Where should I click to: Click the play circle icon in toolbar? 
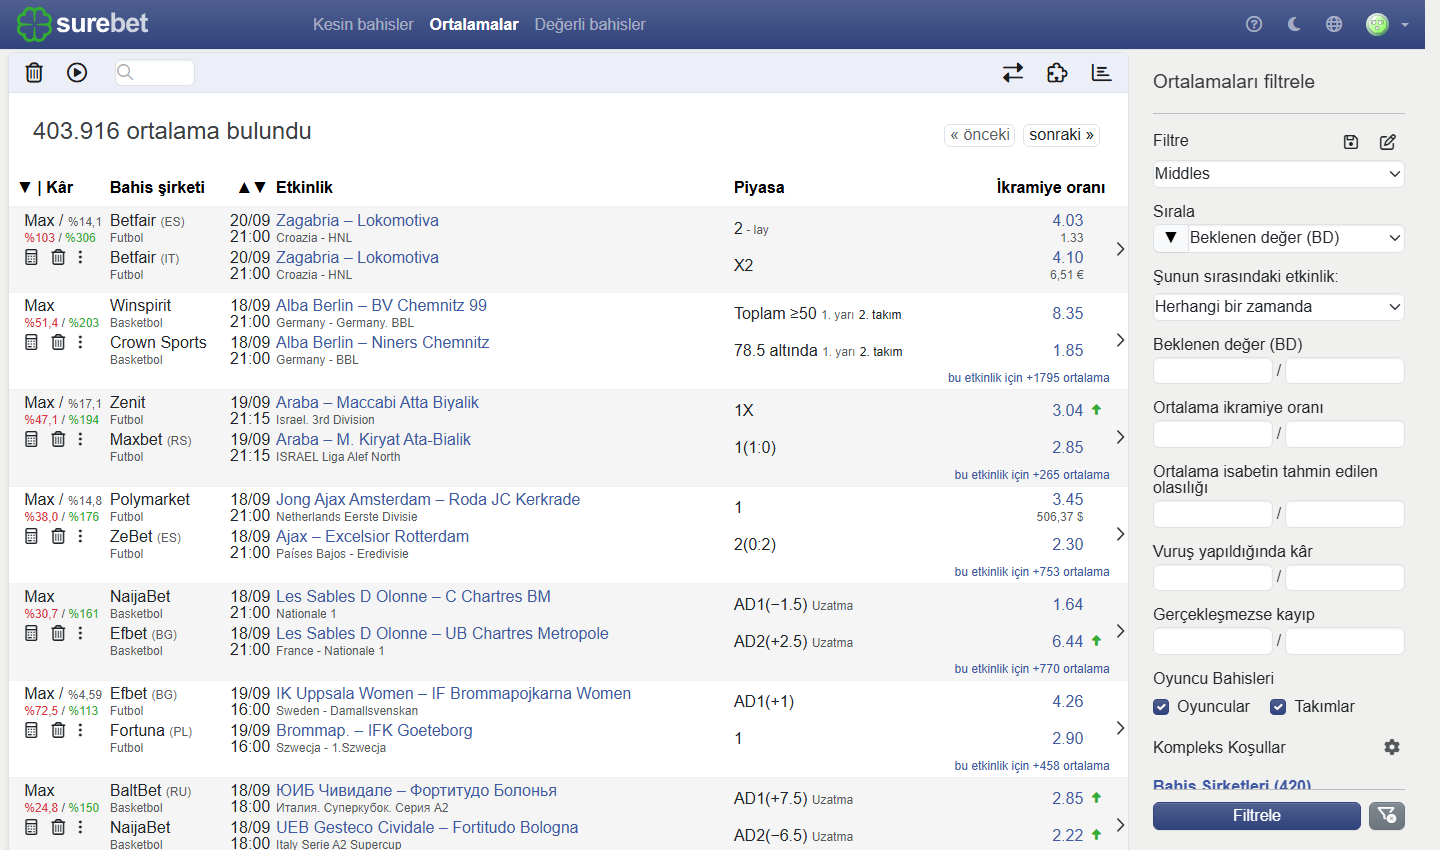[77, 72]
